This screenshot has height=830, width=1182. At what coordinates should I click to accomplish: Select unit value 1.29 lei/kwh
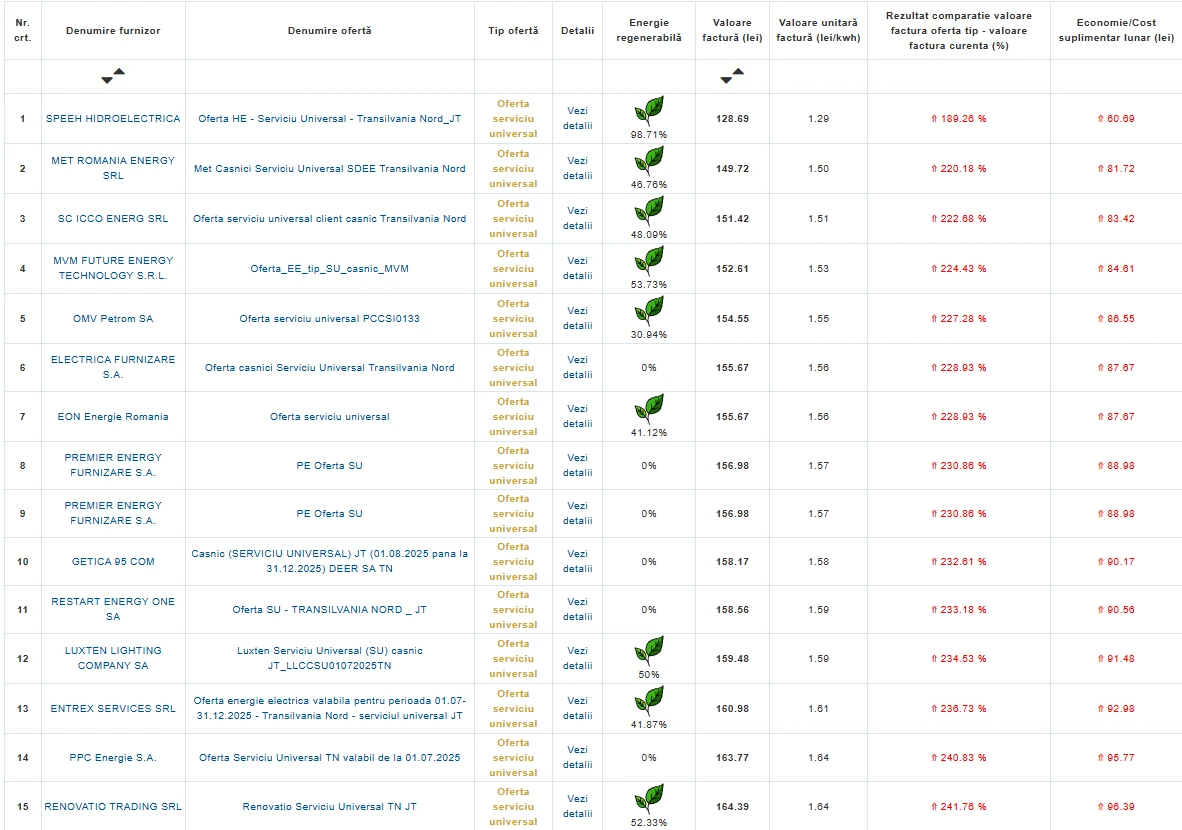click(x=819, y=118)
